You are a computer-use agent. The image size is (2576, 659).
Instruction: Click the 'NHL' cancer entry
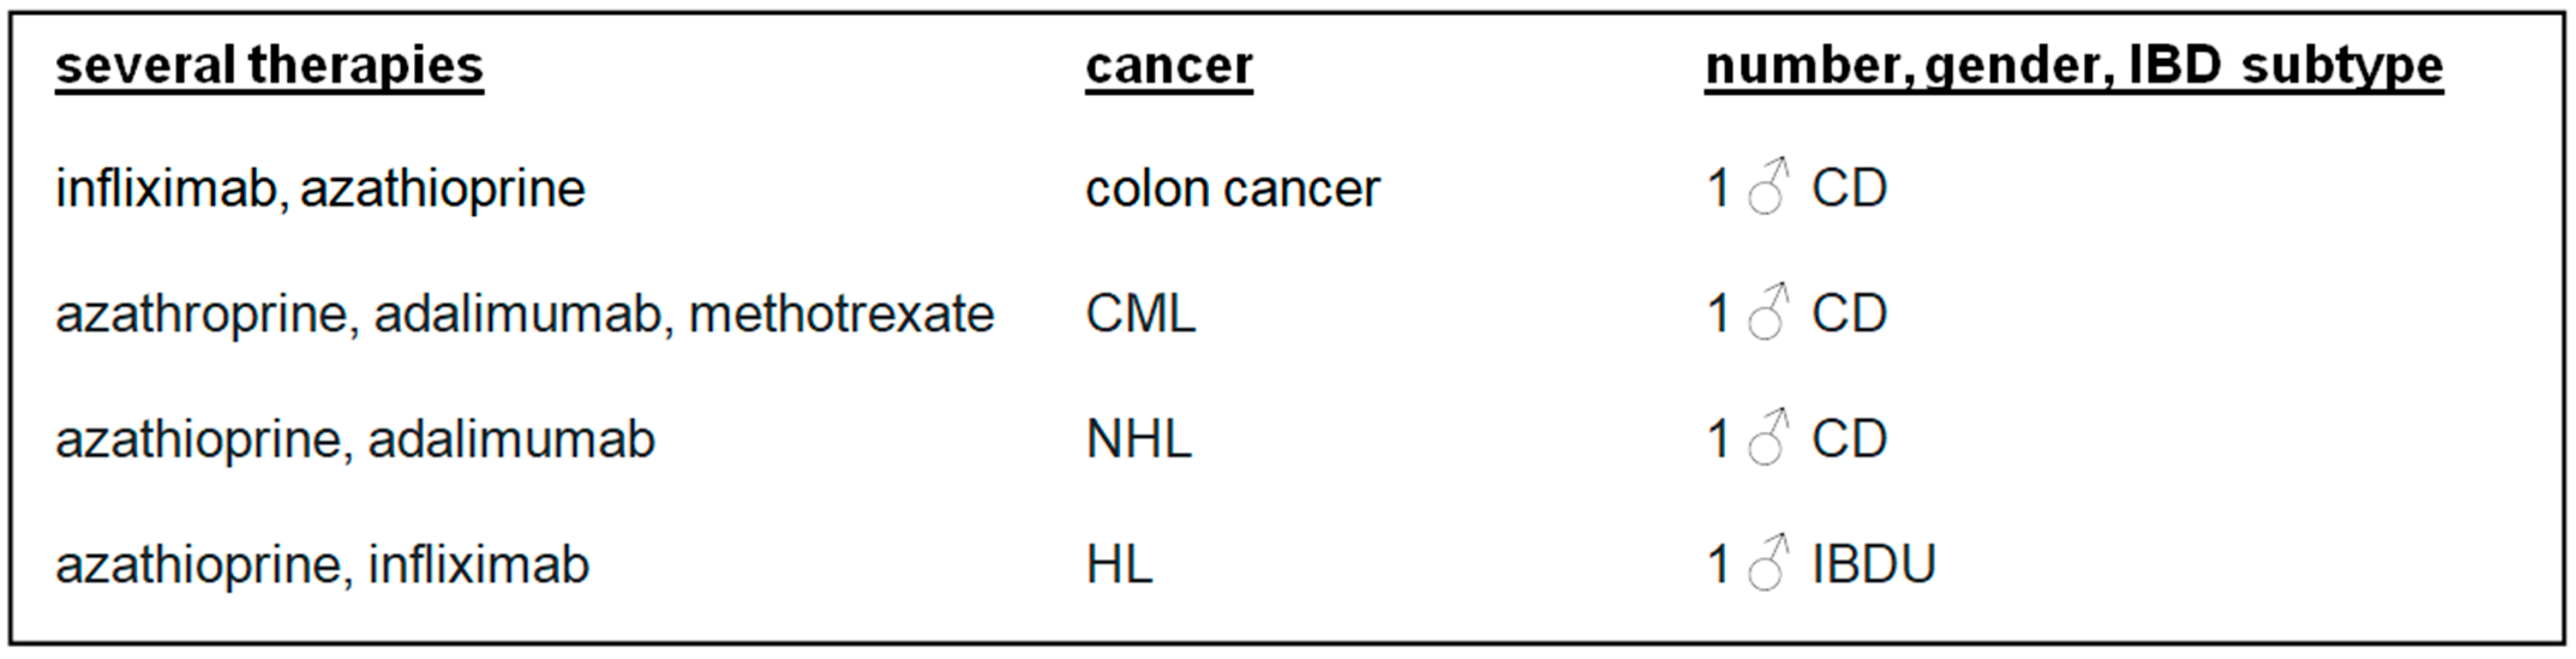[1138, 439]
